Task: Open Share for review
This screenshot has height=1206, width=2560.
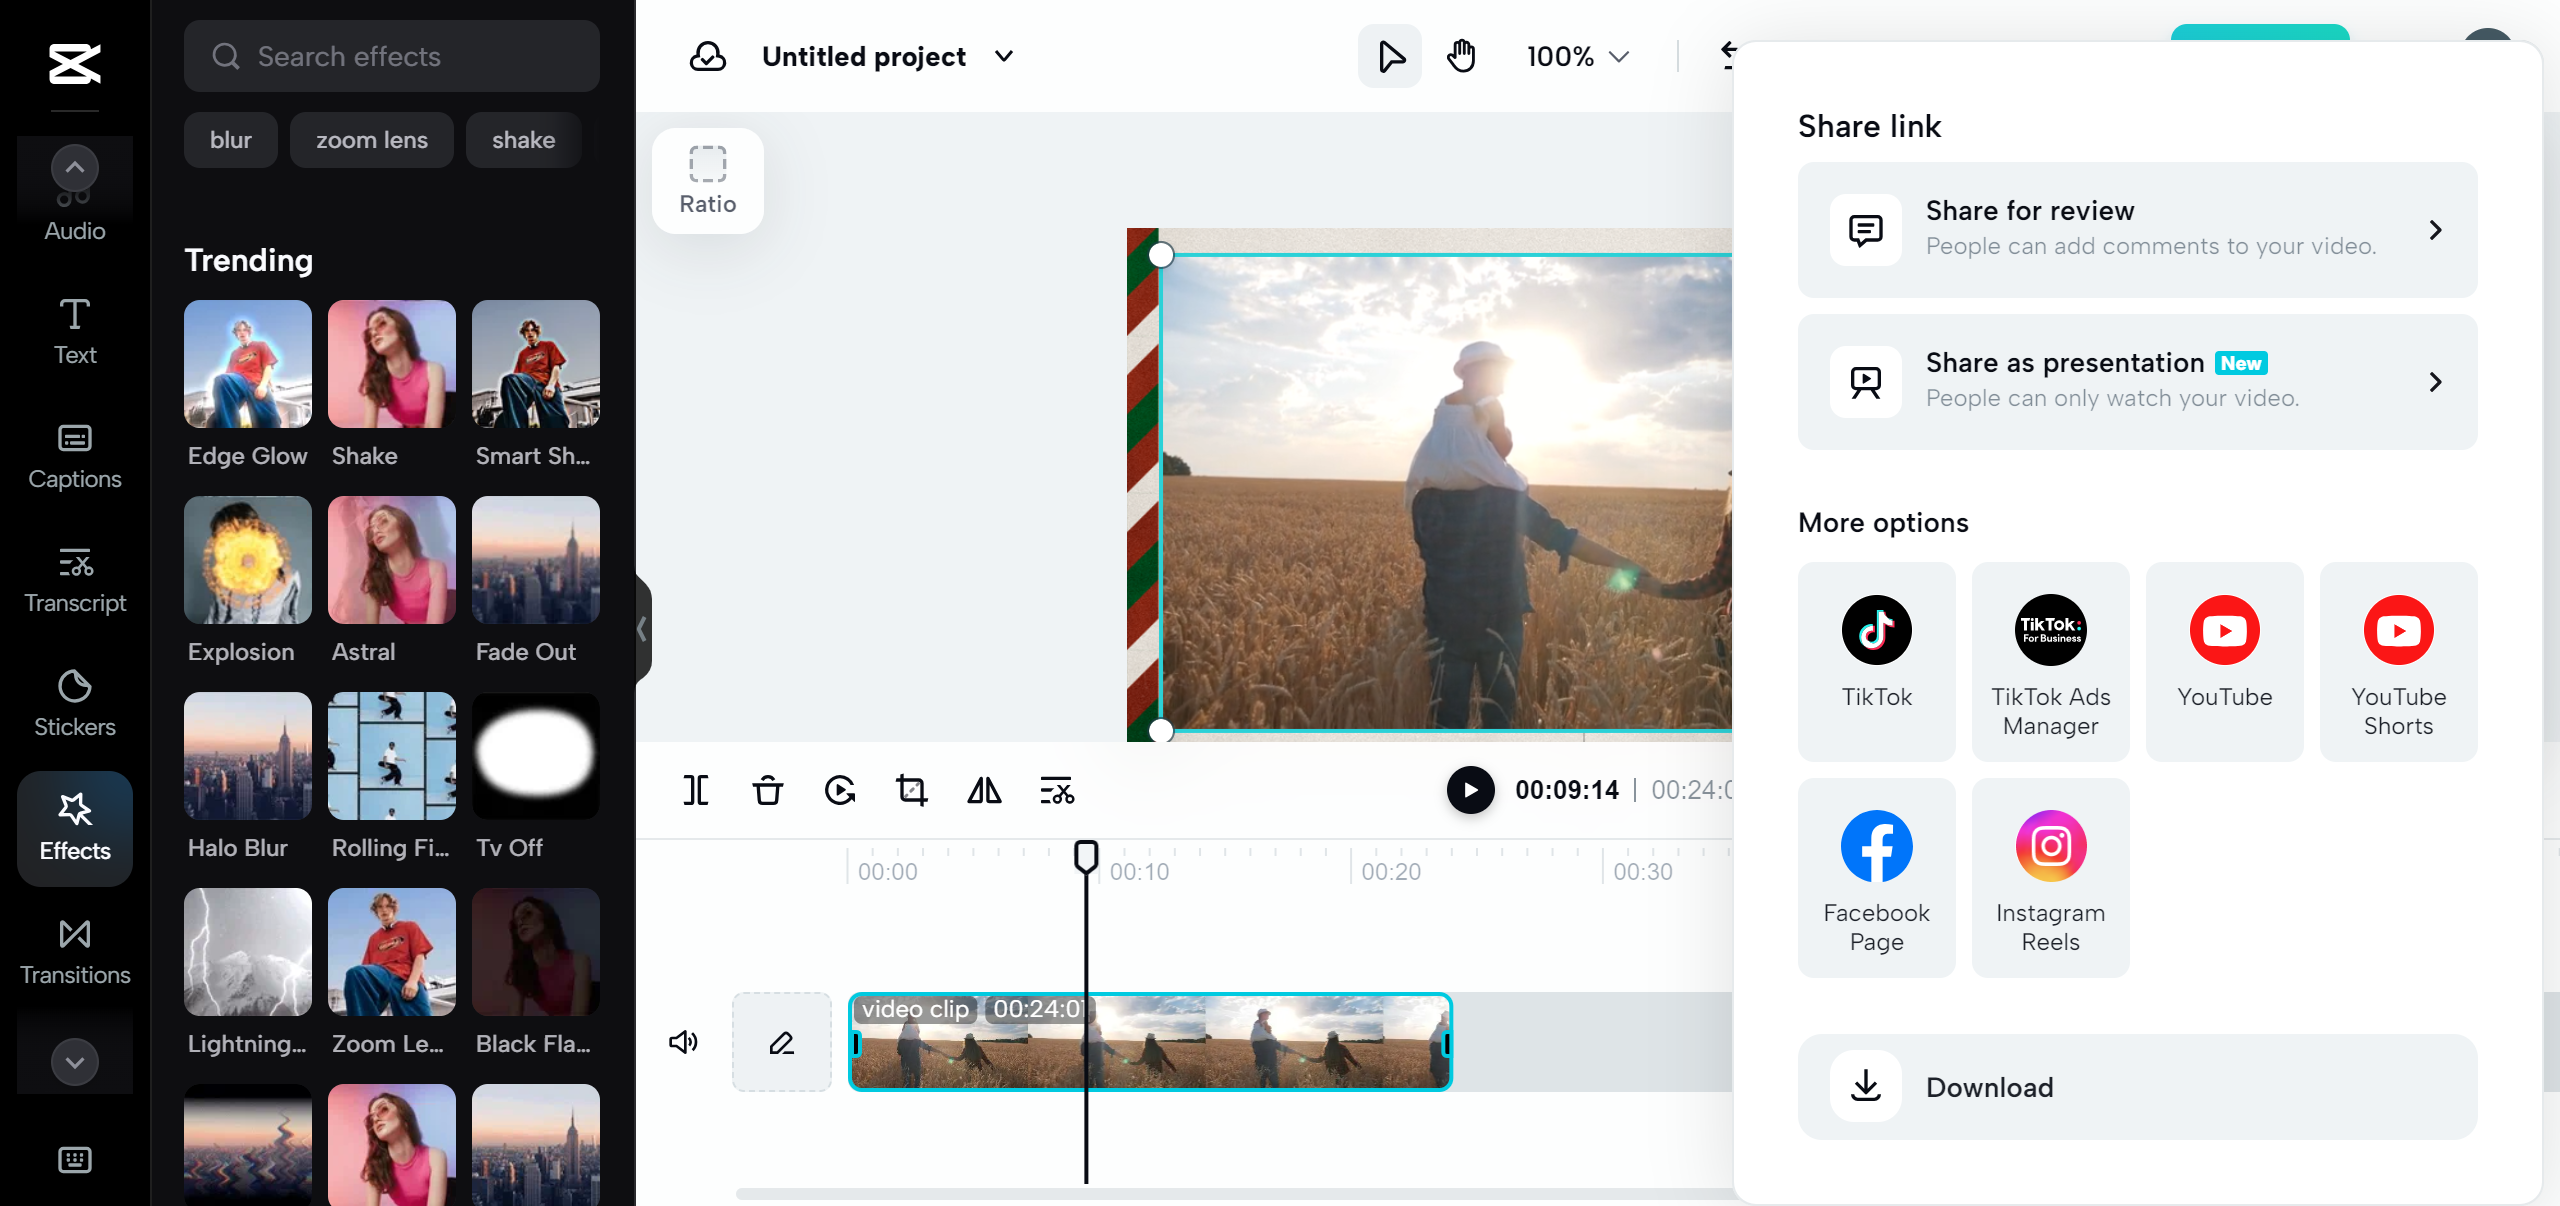Action: click(2136, 229)
